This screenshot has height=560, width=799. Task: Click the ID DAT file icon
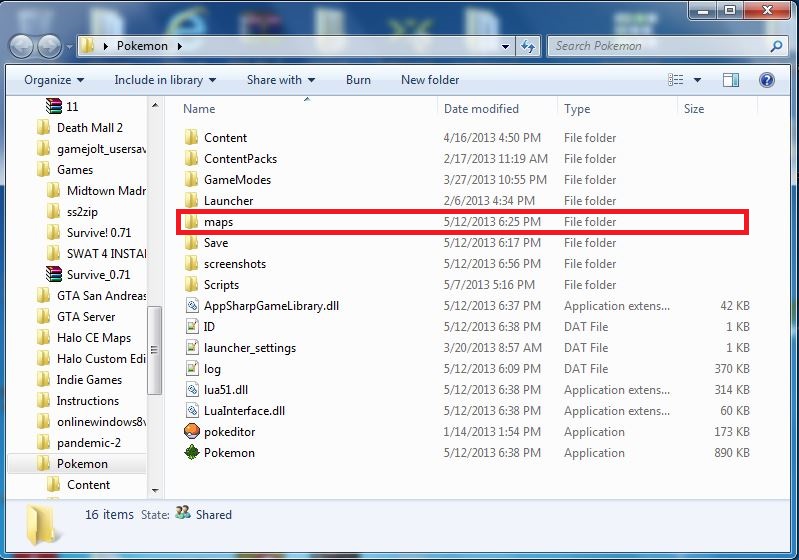point(192,327)
